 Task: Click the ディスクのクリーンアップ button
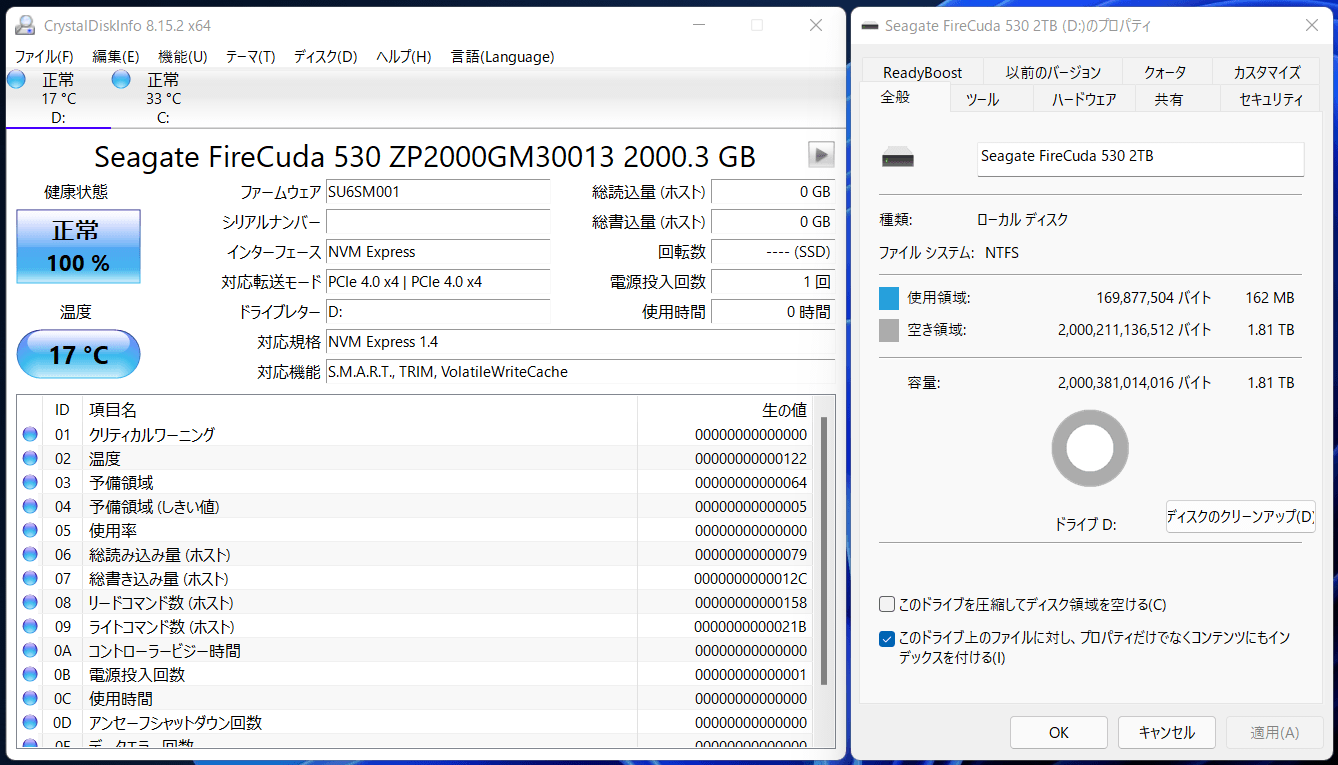(x=1240, y=517)
